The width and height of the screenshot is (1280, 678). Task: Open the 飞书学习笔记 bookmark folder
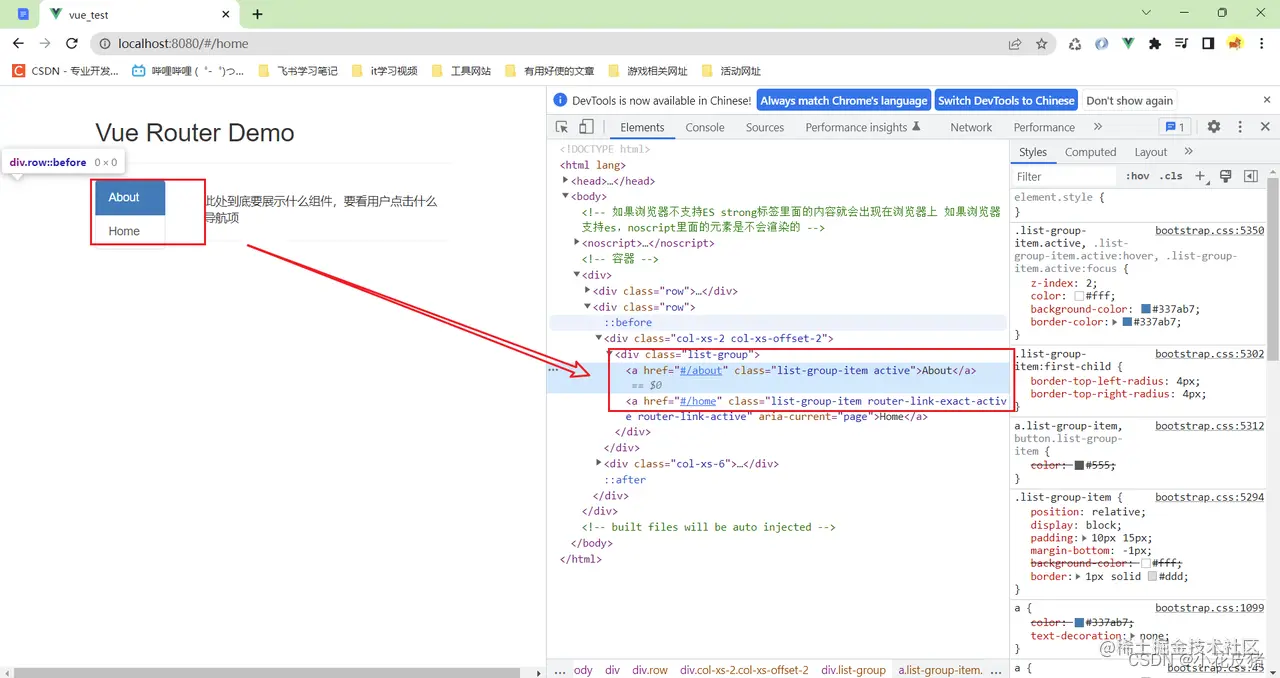[298, 71]
